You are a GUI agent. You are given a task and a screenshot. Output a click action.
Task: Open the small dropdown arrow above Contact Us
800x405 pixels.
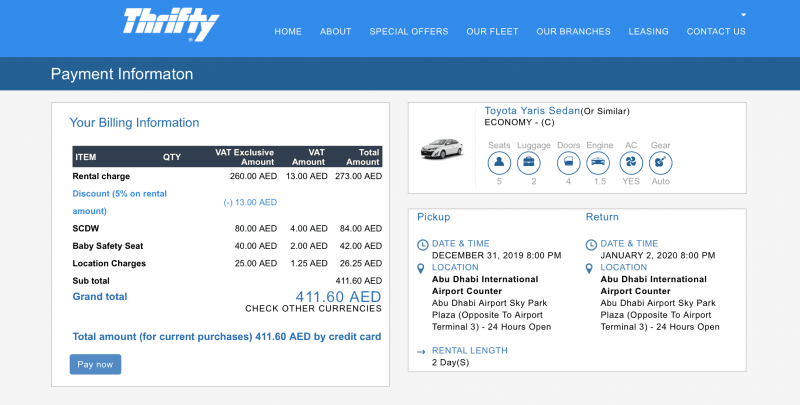pos(743,15)
